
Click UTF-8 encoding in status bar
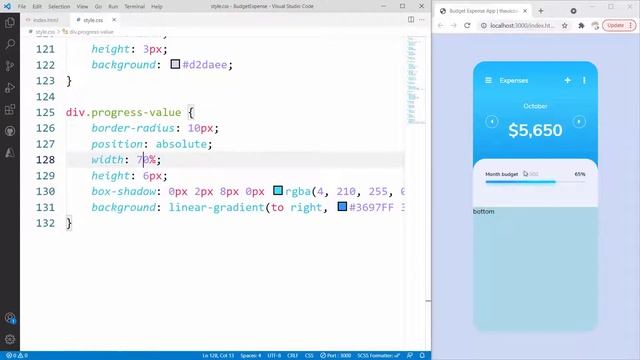point(274,356)
